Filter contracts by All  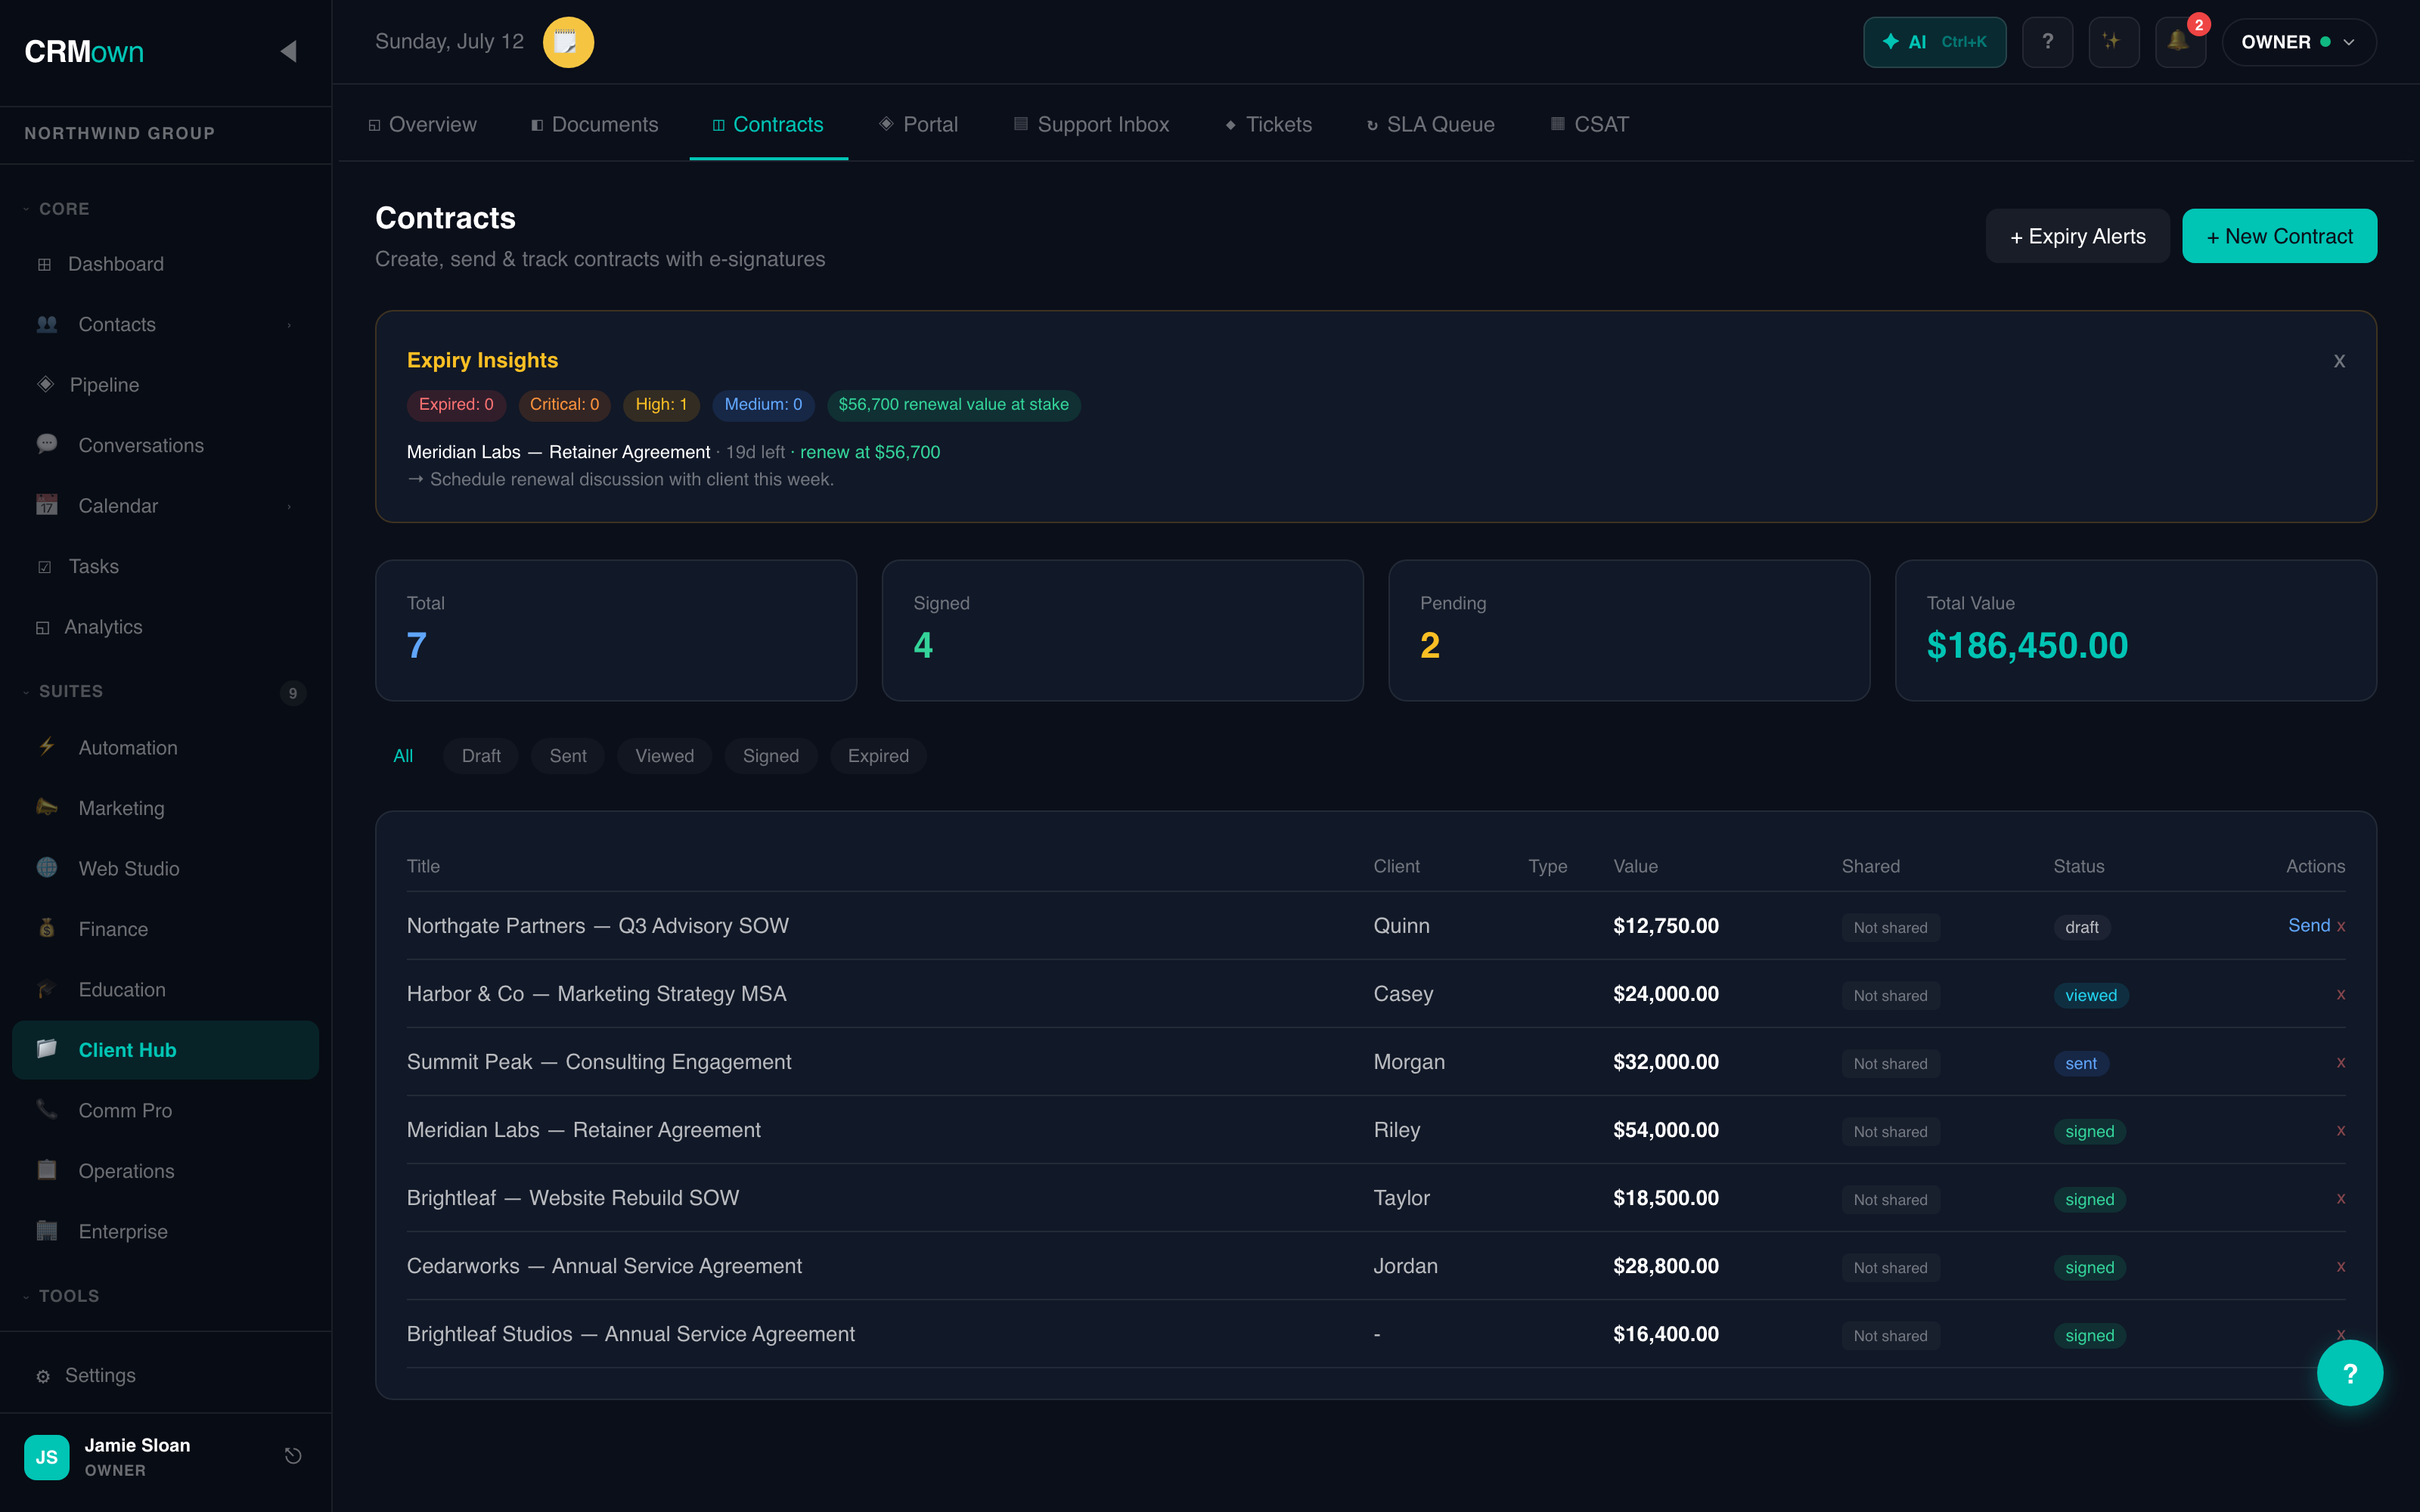(x=403, y=756)
